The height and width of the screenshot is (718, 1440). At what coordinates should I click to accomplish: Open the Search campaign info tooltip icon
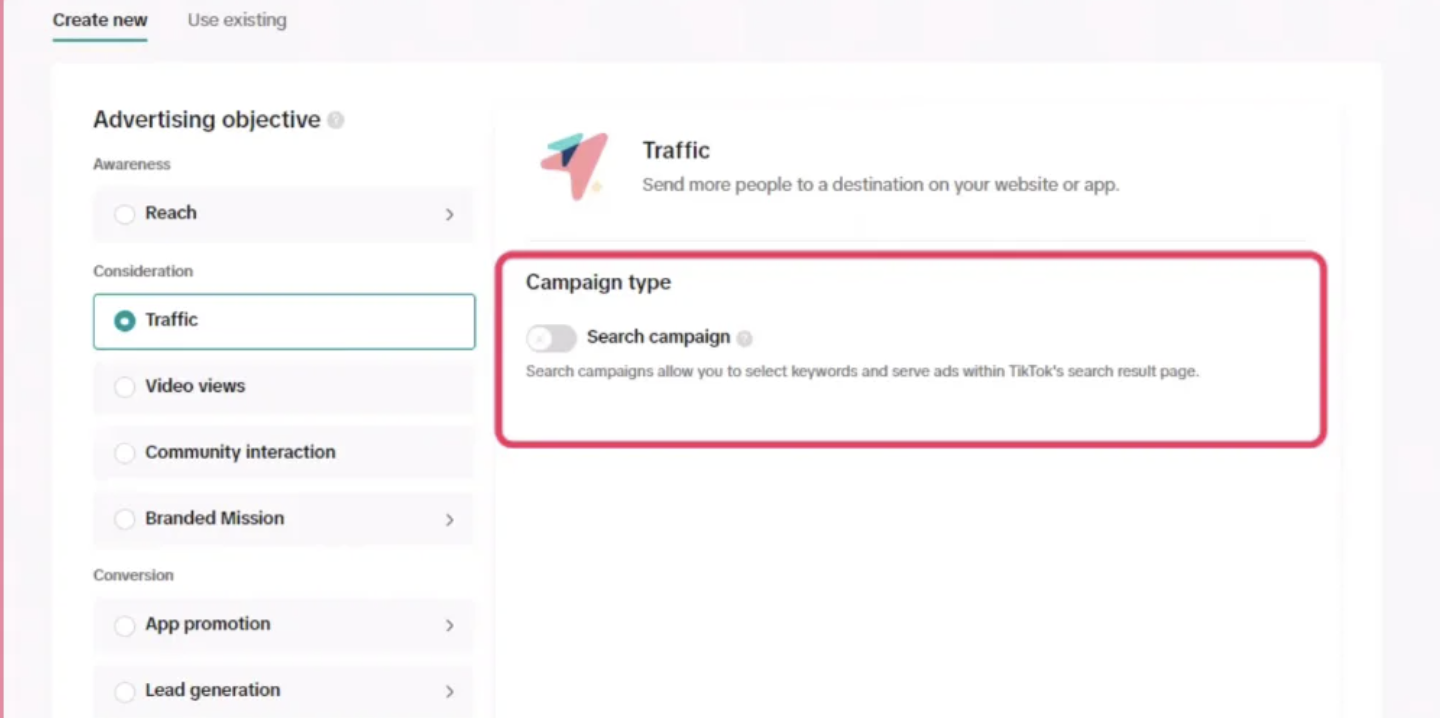[744, 338]
